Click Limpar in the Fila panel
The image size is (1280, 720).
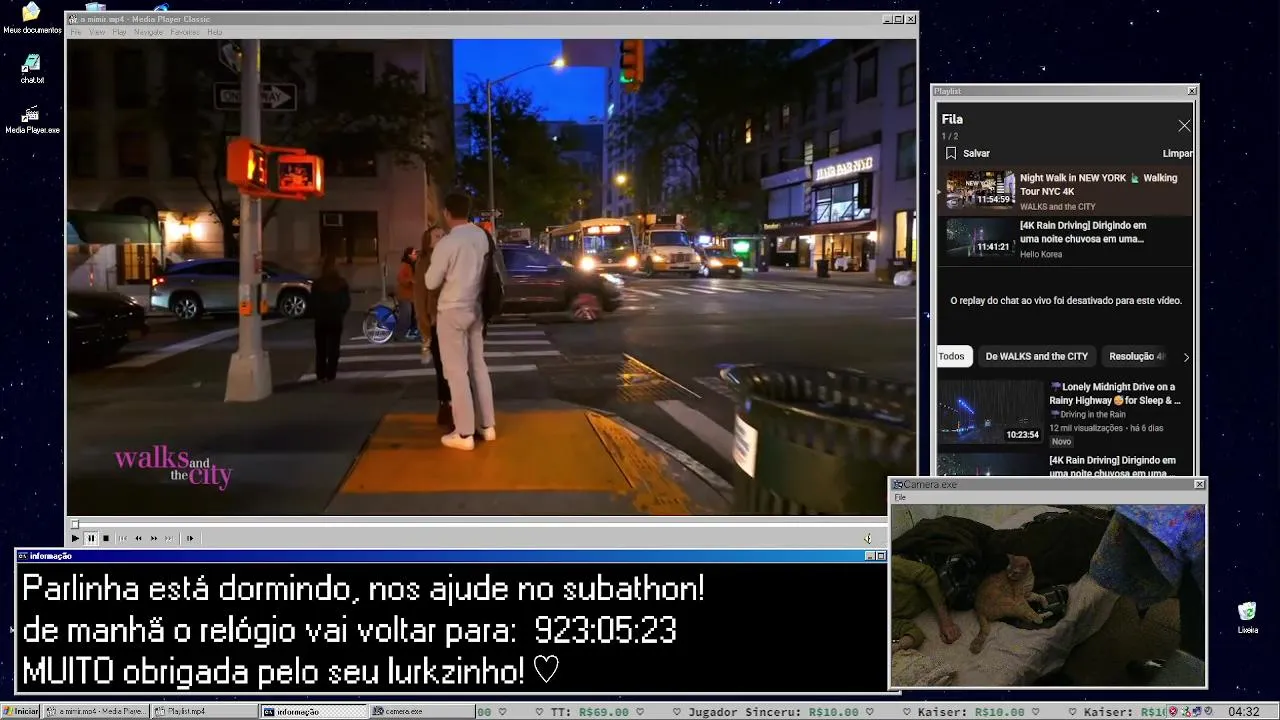coord(1177,154)
